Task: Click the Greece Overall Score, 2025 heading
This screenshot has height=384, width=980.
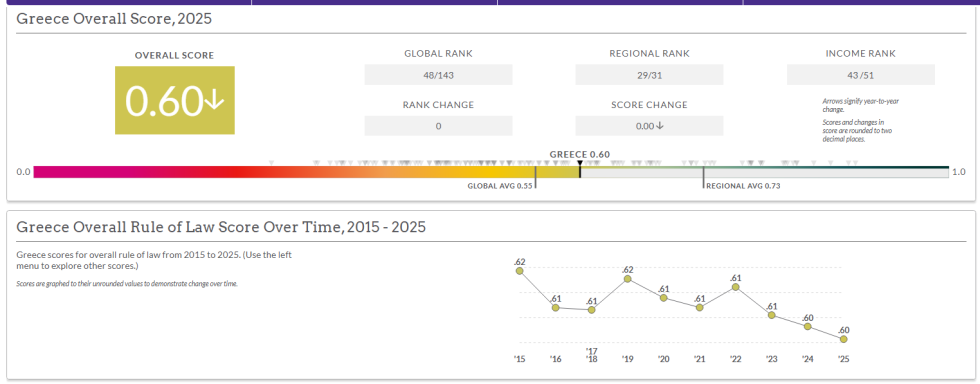Action: tap(114, 19)
